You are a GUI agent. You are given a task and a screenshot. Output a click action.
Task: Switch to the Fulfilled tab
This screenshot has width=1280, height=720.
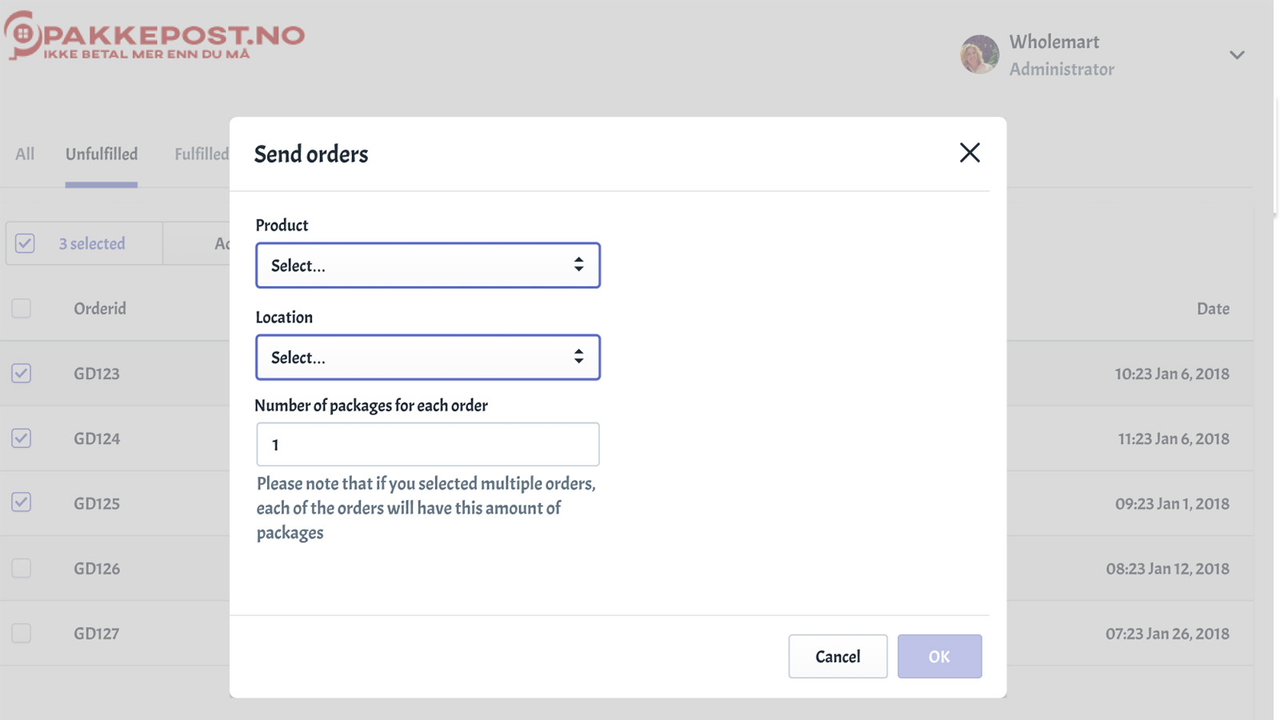[x=201, y=153]
